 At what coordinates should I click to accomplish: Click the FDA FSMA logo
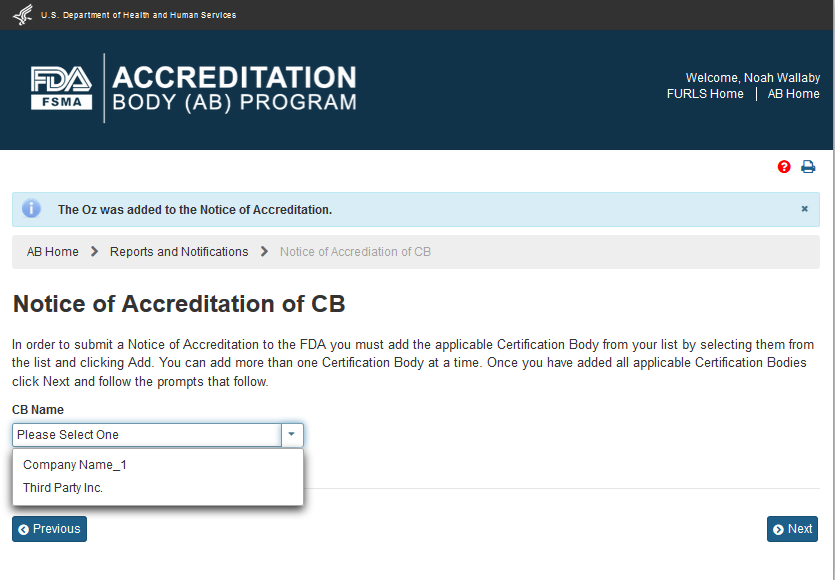62,88
